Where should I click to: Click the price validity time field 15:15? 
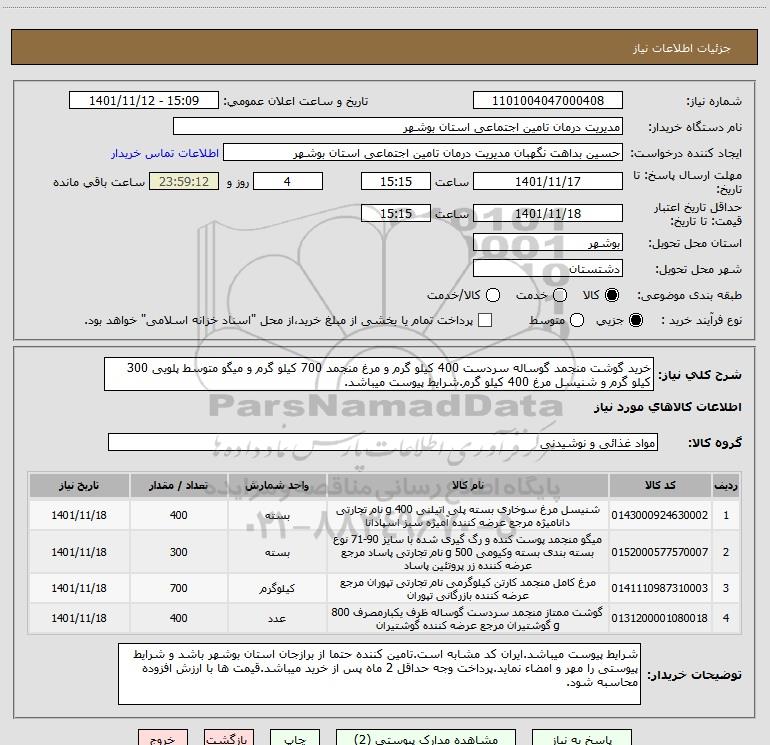tap(396, 213)
